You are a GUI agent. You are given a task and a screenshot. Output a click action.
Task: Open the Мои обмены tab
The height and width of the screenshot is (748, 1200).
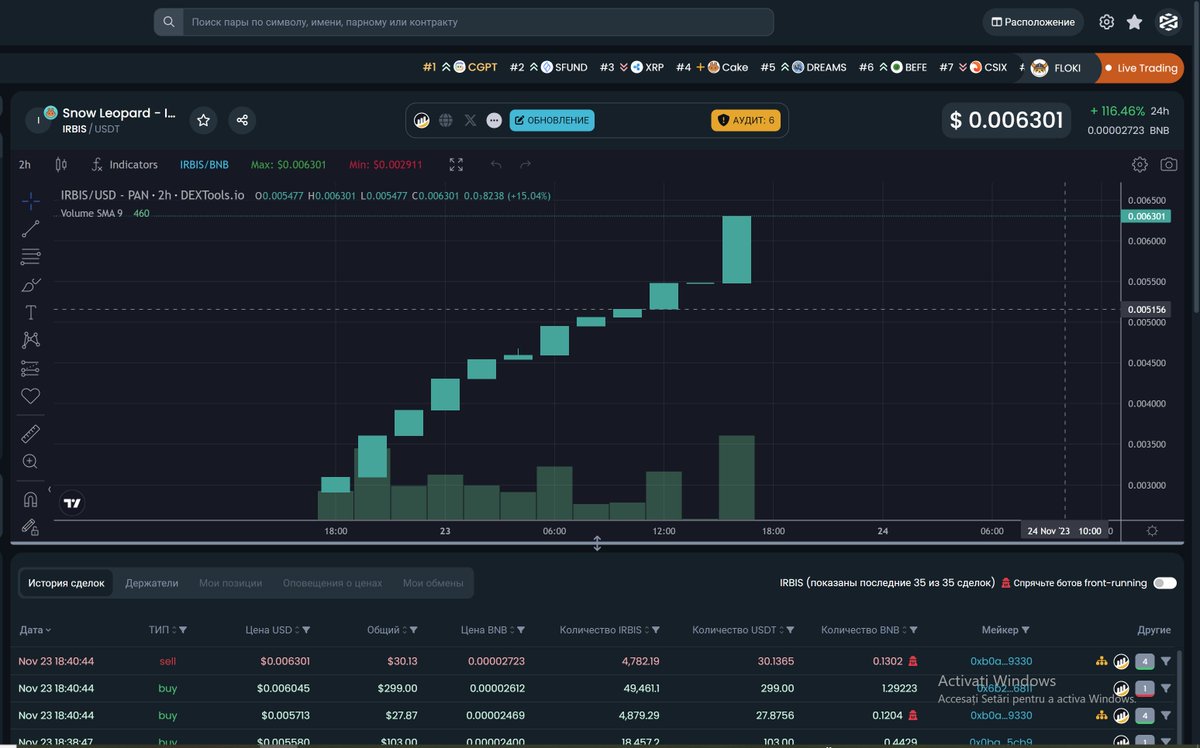click(x=433, y=583)
